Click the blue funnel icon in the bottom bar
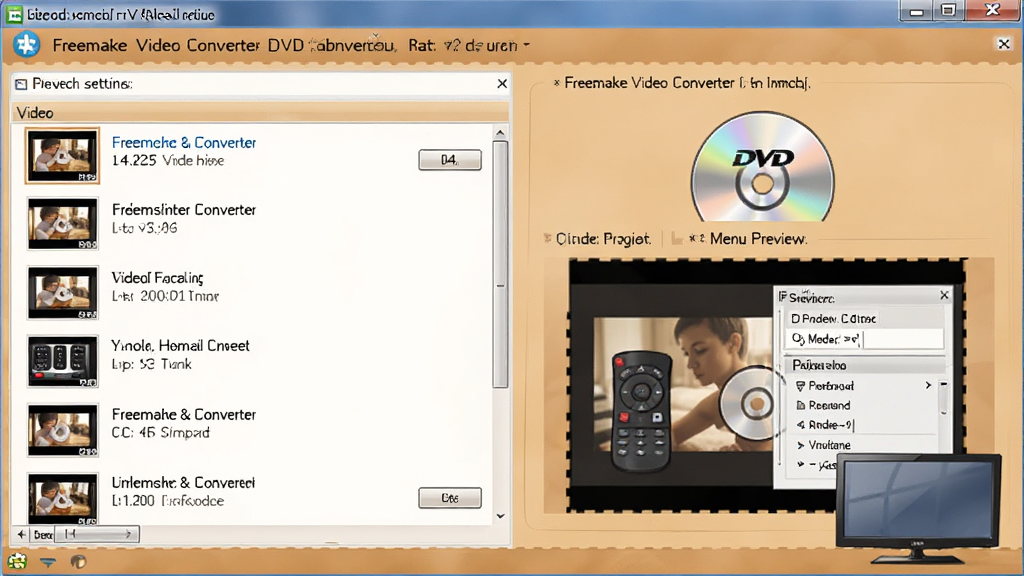This screenshot has width=1024, height=576. click(x=48, y=562)
